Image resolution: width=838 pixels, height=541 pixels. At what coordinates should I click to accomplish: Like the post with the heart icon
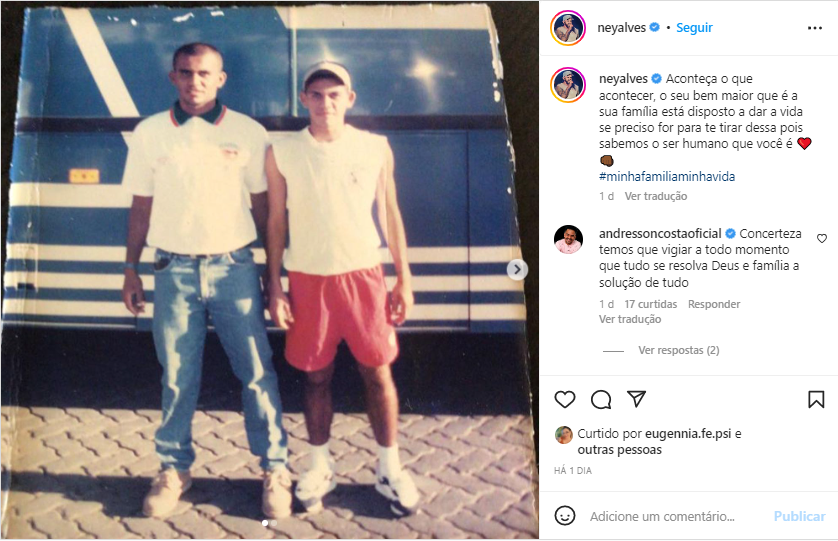(x=564, y=399)
